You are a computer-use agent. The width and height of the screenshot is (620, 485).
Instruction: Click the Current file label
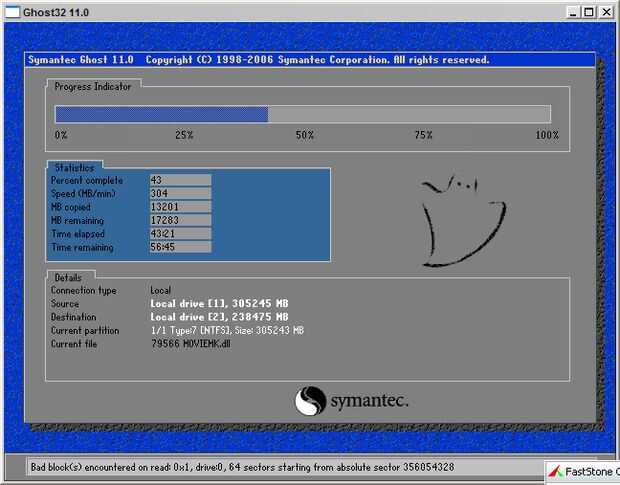click(74, 344)
